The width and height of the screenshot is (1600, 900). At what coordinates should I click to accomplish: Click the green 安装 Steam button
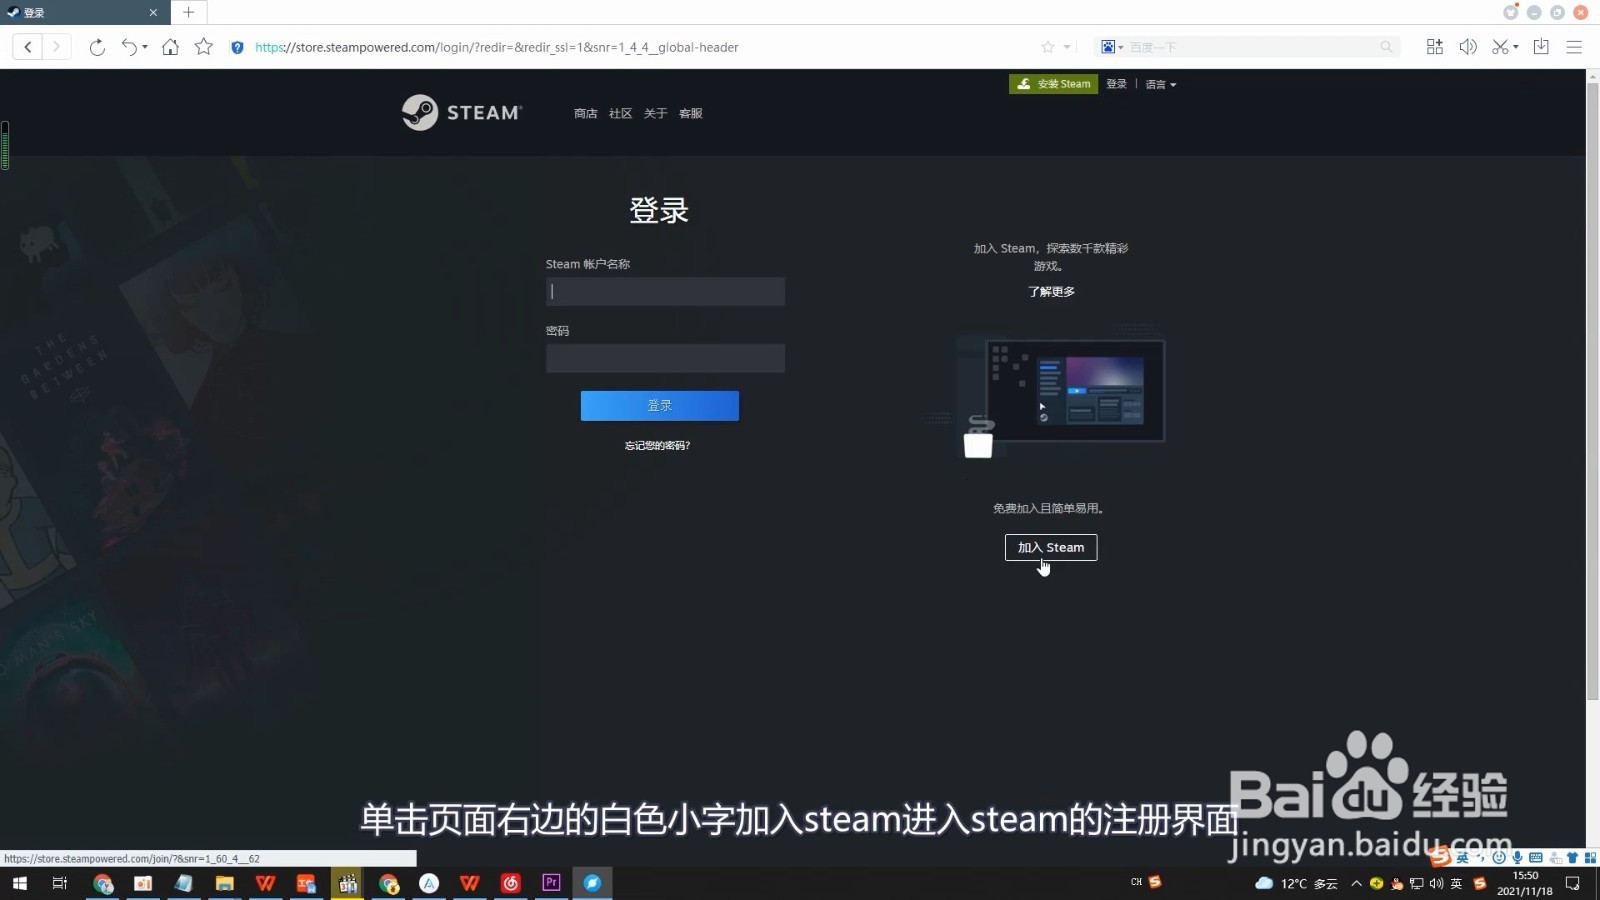1053,84
